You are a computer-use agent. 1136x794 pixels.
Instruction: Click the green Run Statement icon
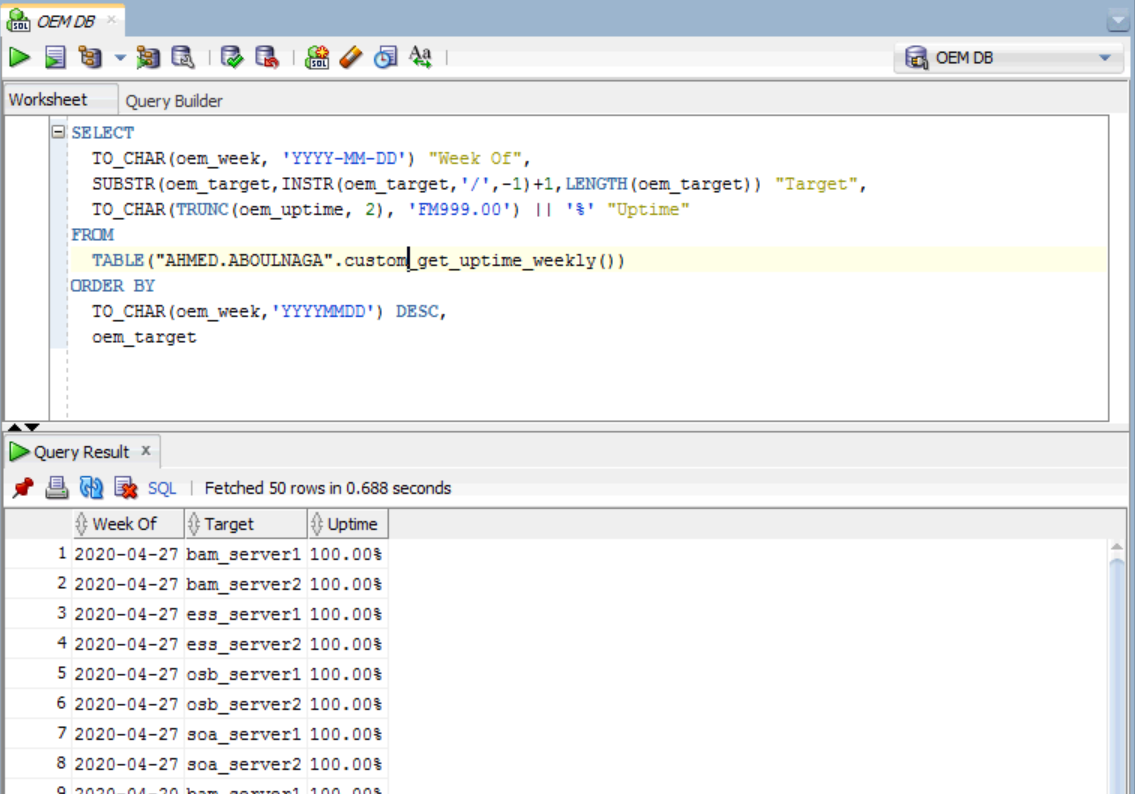(x=19, y=58)
